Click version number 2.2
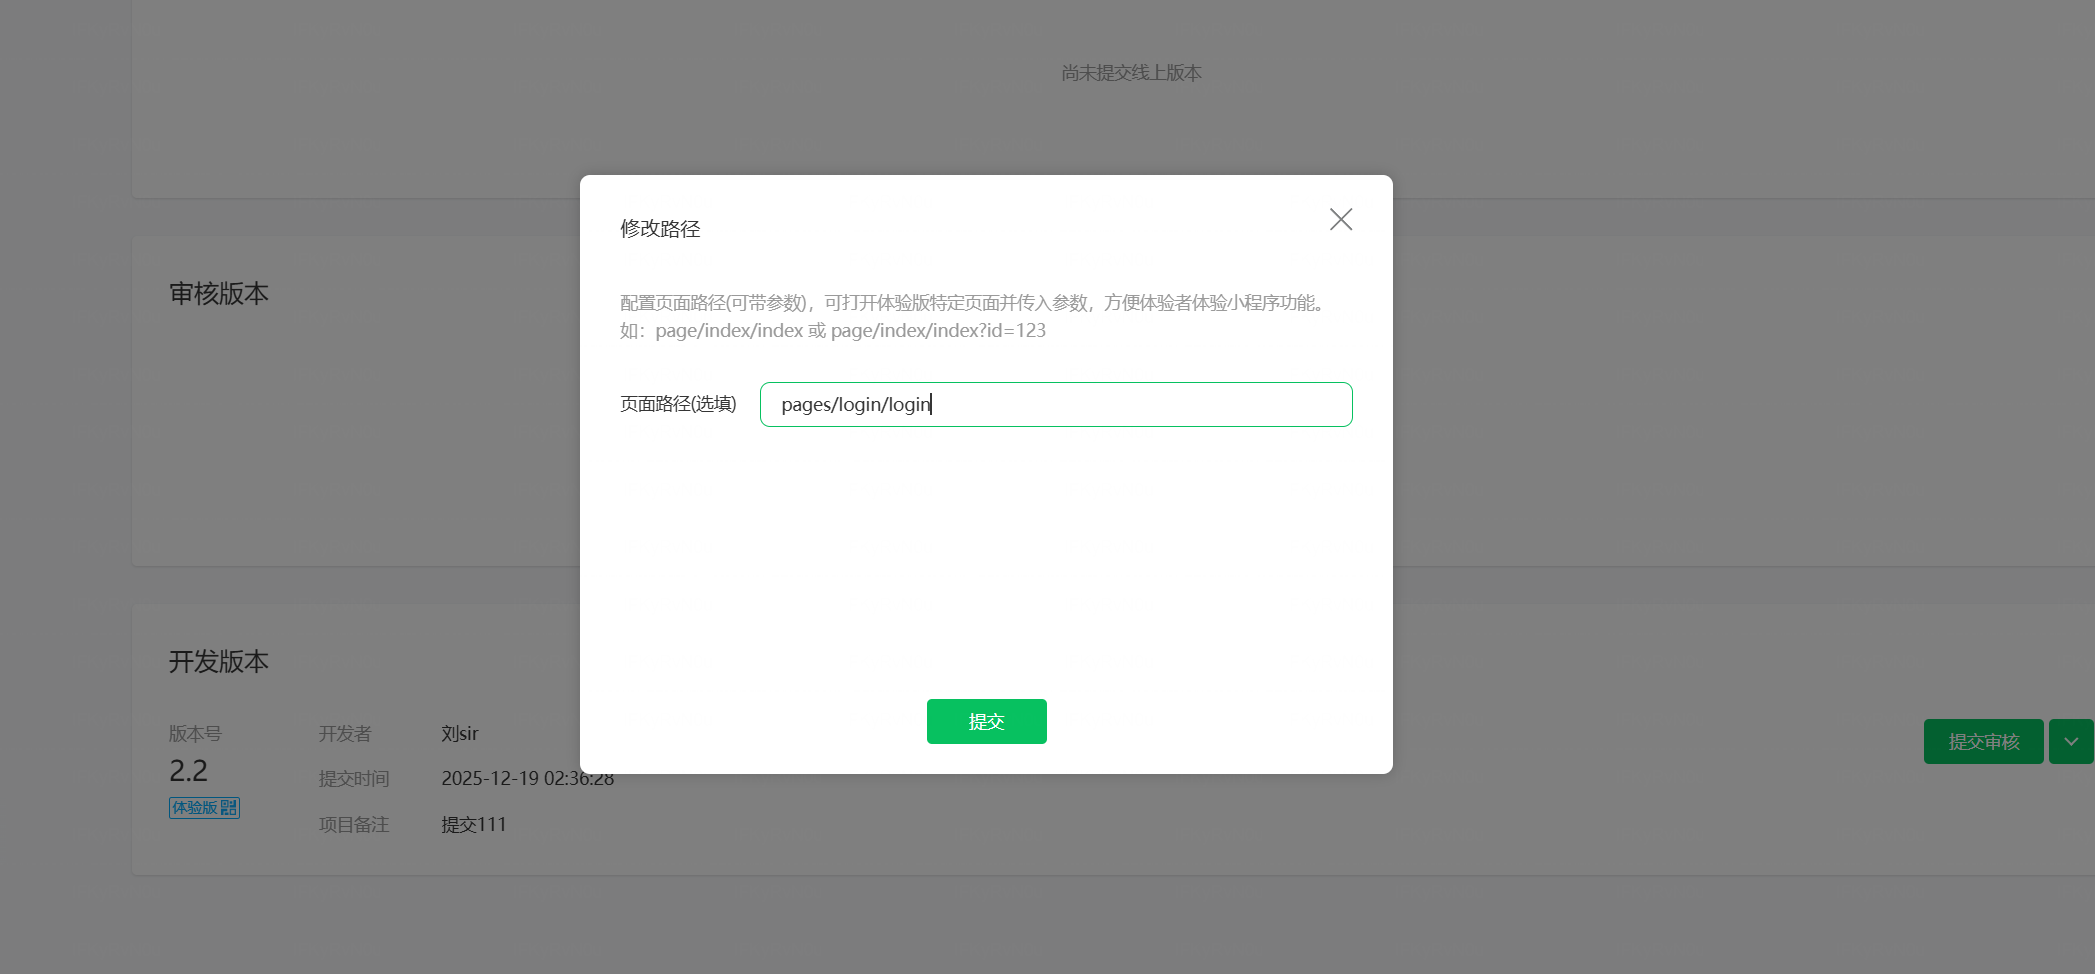Viewport: 2095px width, 974px height. (x=188, y=771)
